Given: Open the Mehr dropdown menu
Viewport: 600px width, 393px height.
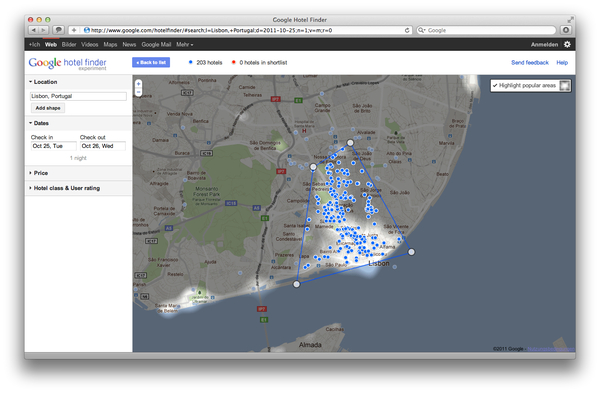Looking at the screenshot, I should point(184,44).
